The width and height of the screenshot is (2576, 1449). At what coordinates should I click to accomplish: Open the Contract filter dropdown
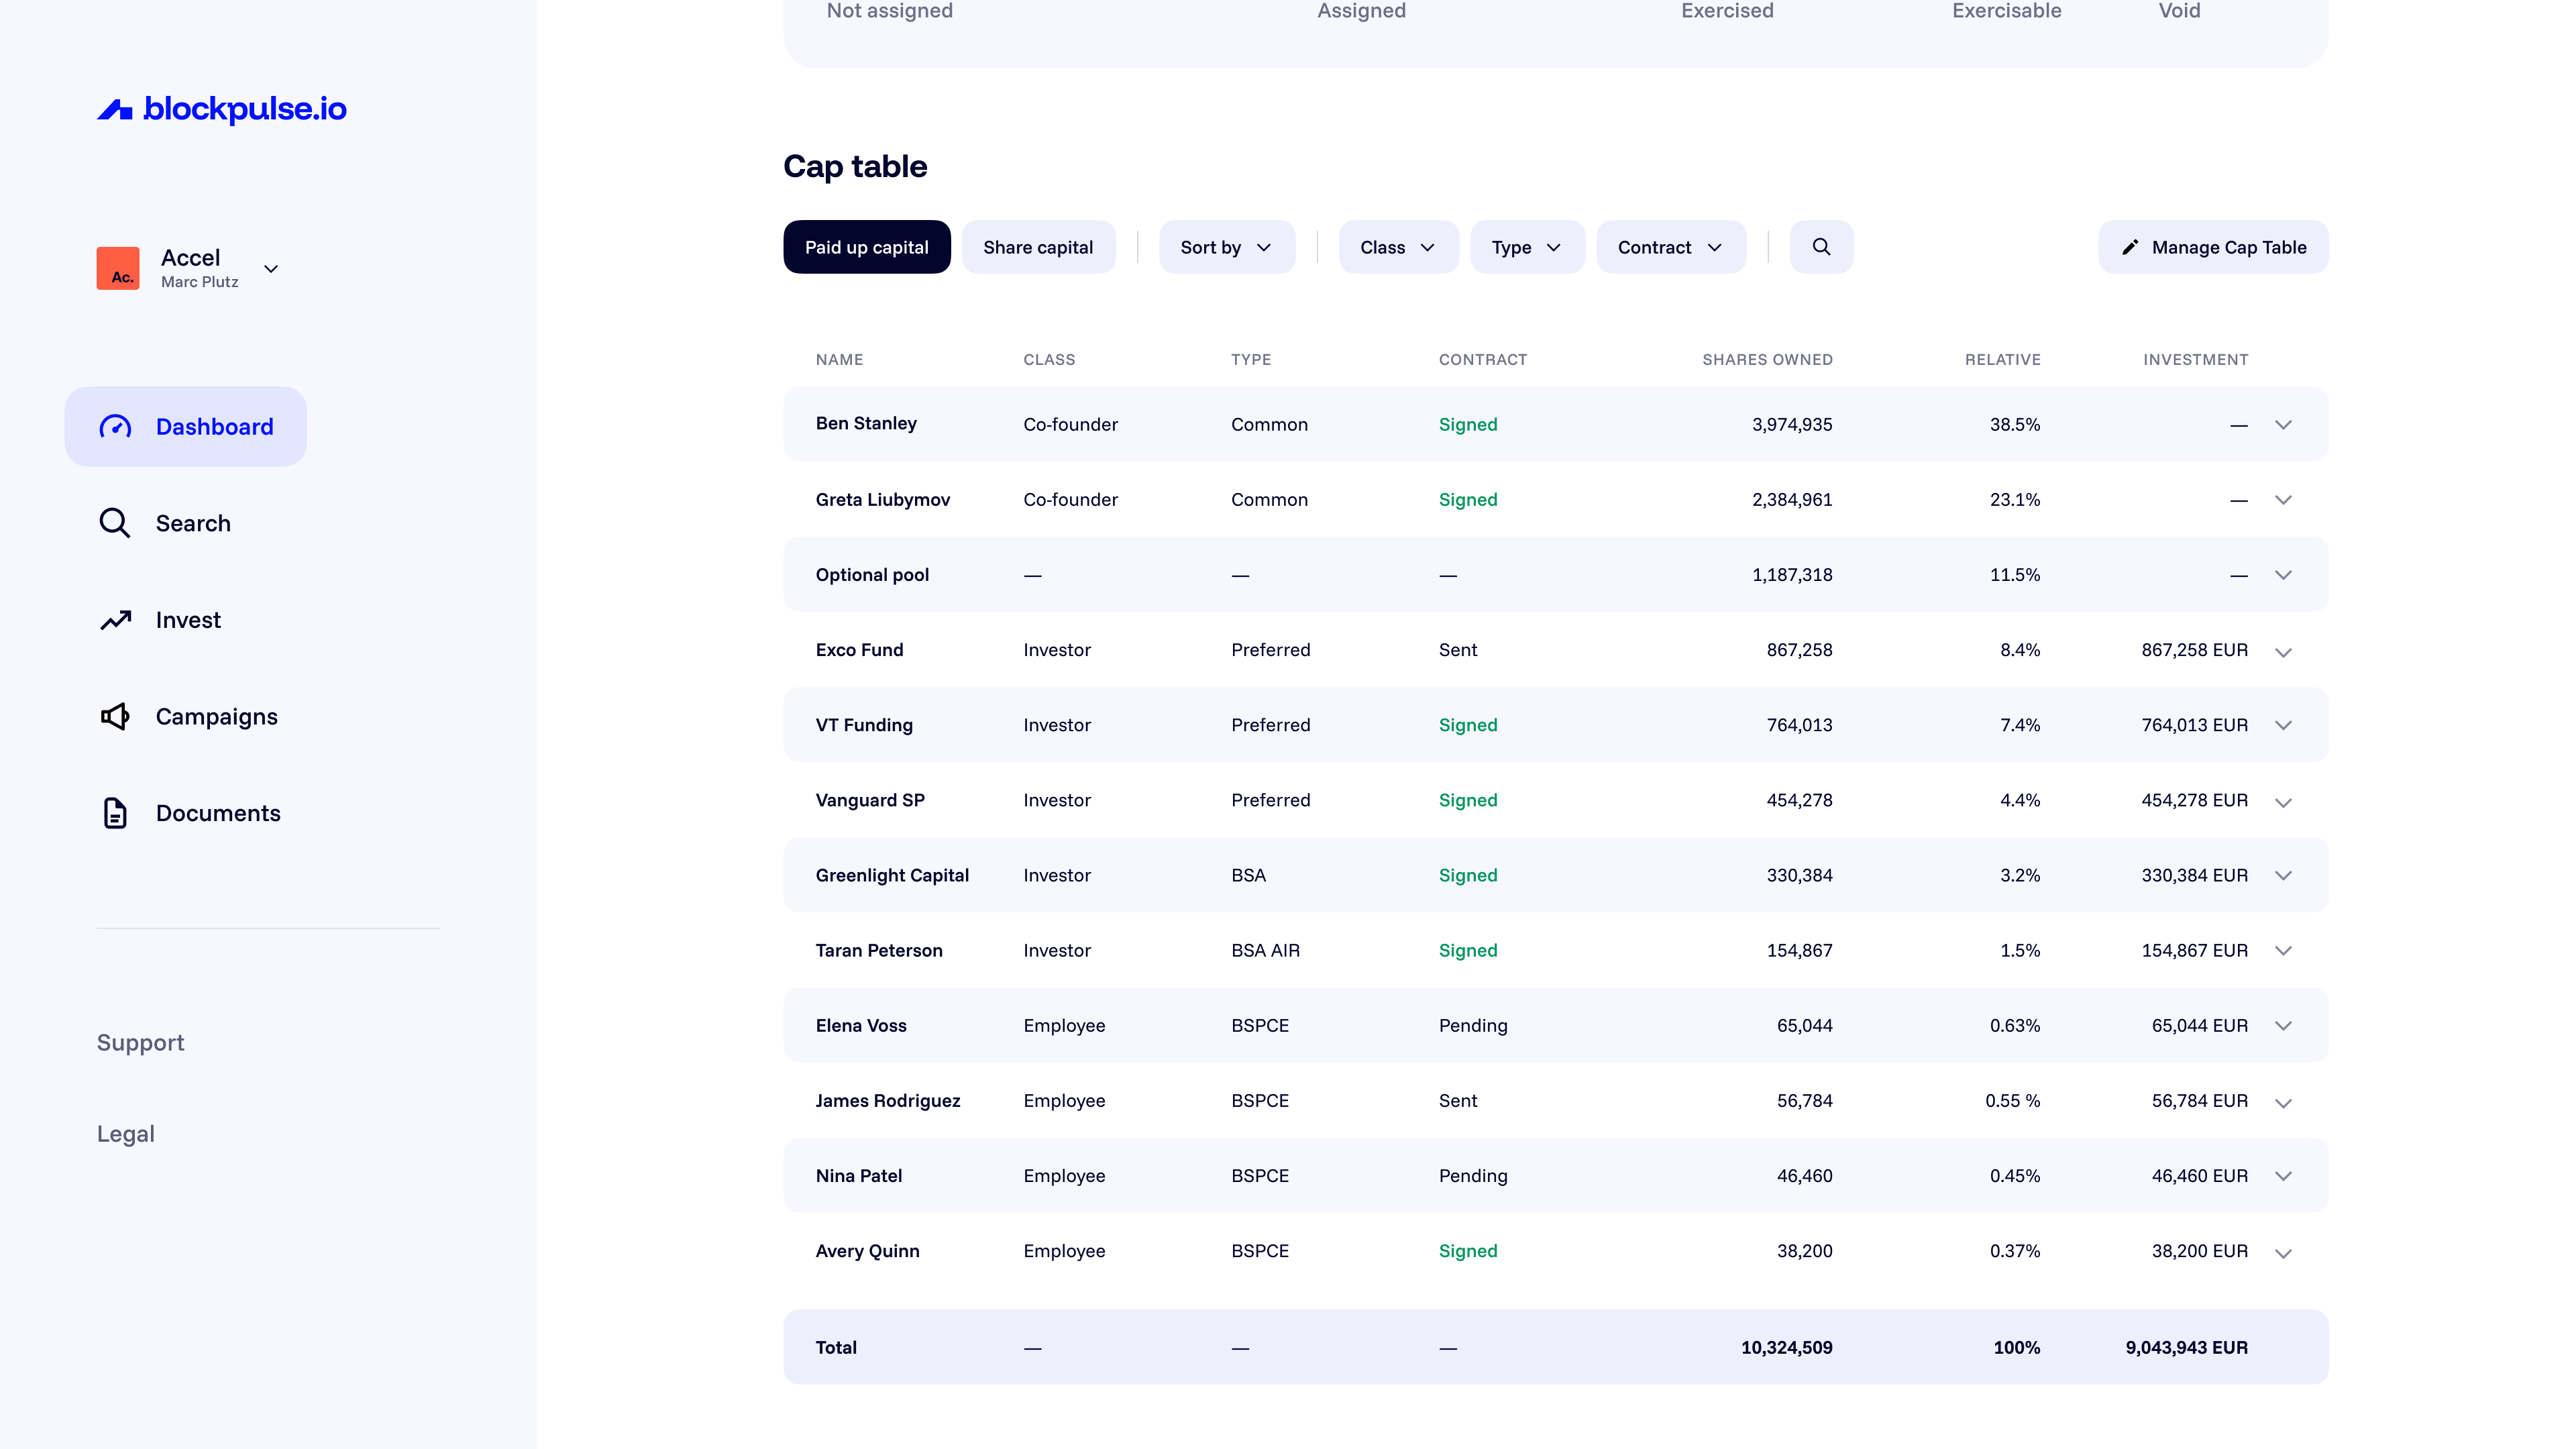[x=1670, y=247]
